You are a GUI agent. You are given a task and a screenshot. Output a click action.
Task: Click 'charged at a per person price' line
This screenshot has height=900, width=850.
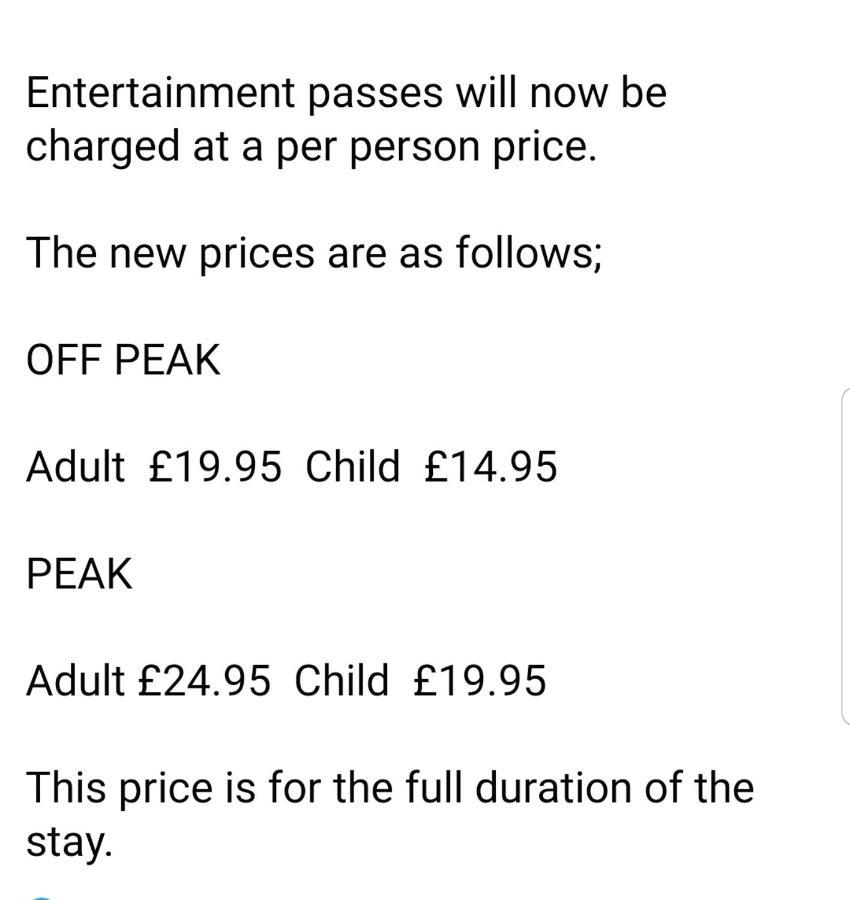[x=312, y=148]
